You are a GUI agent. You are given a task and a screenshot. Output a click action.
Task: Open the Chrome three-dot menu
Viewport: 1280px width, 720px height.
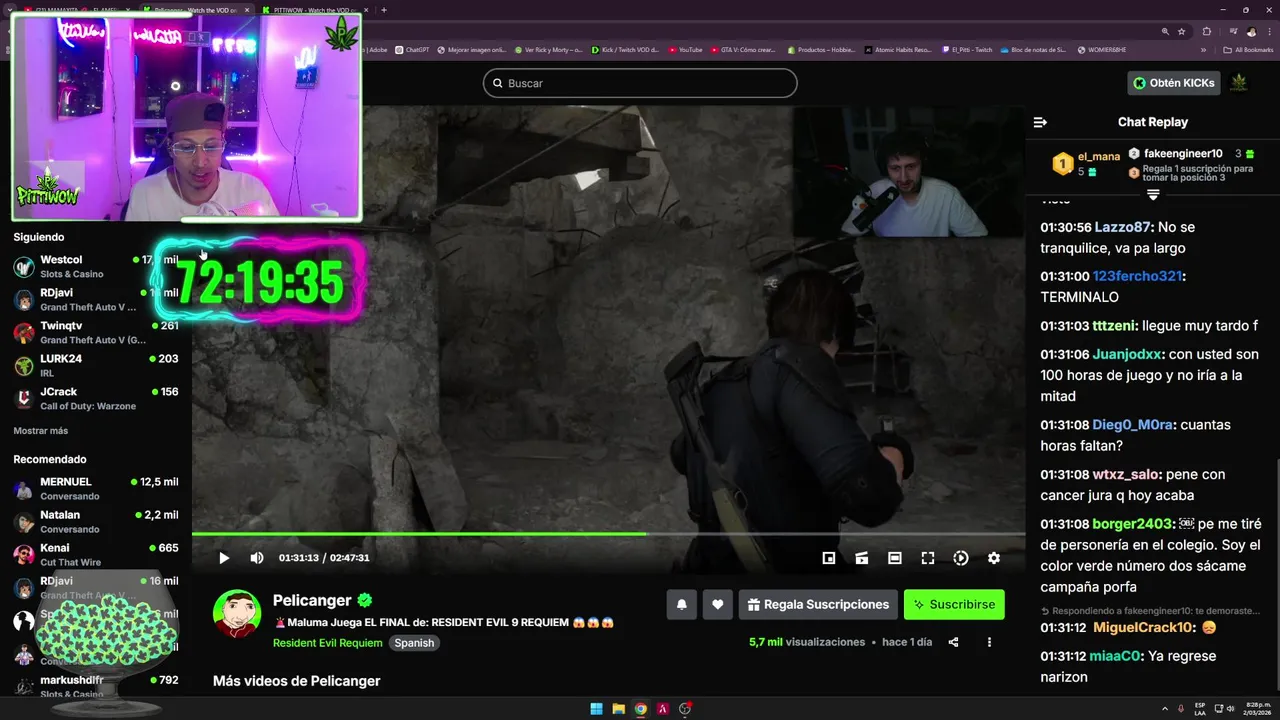(1268, 31)
